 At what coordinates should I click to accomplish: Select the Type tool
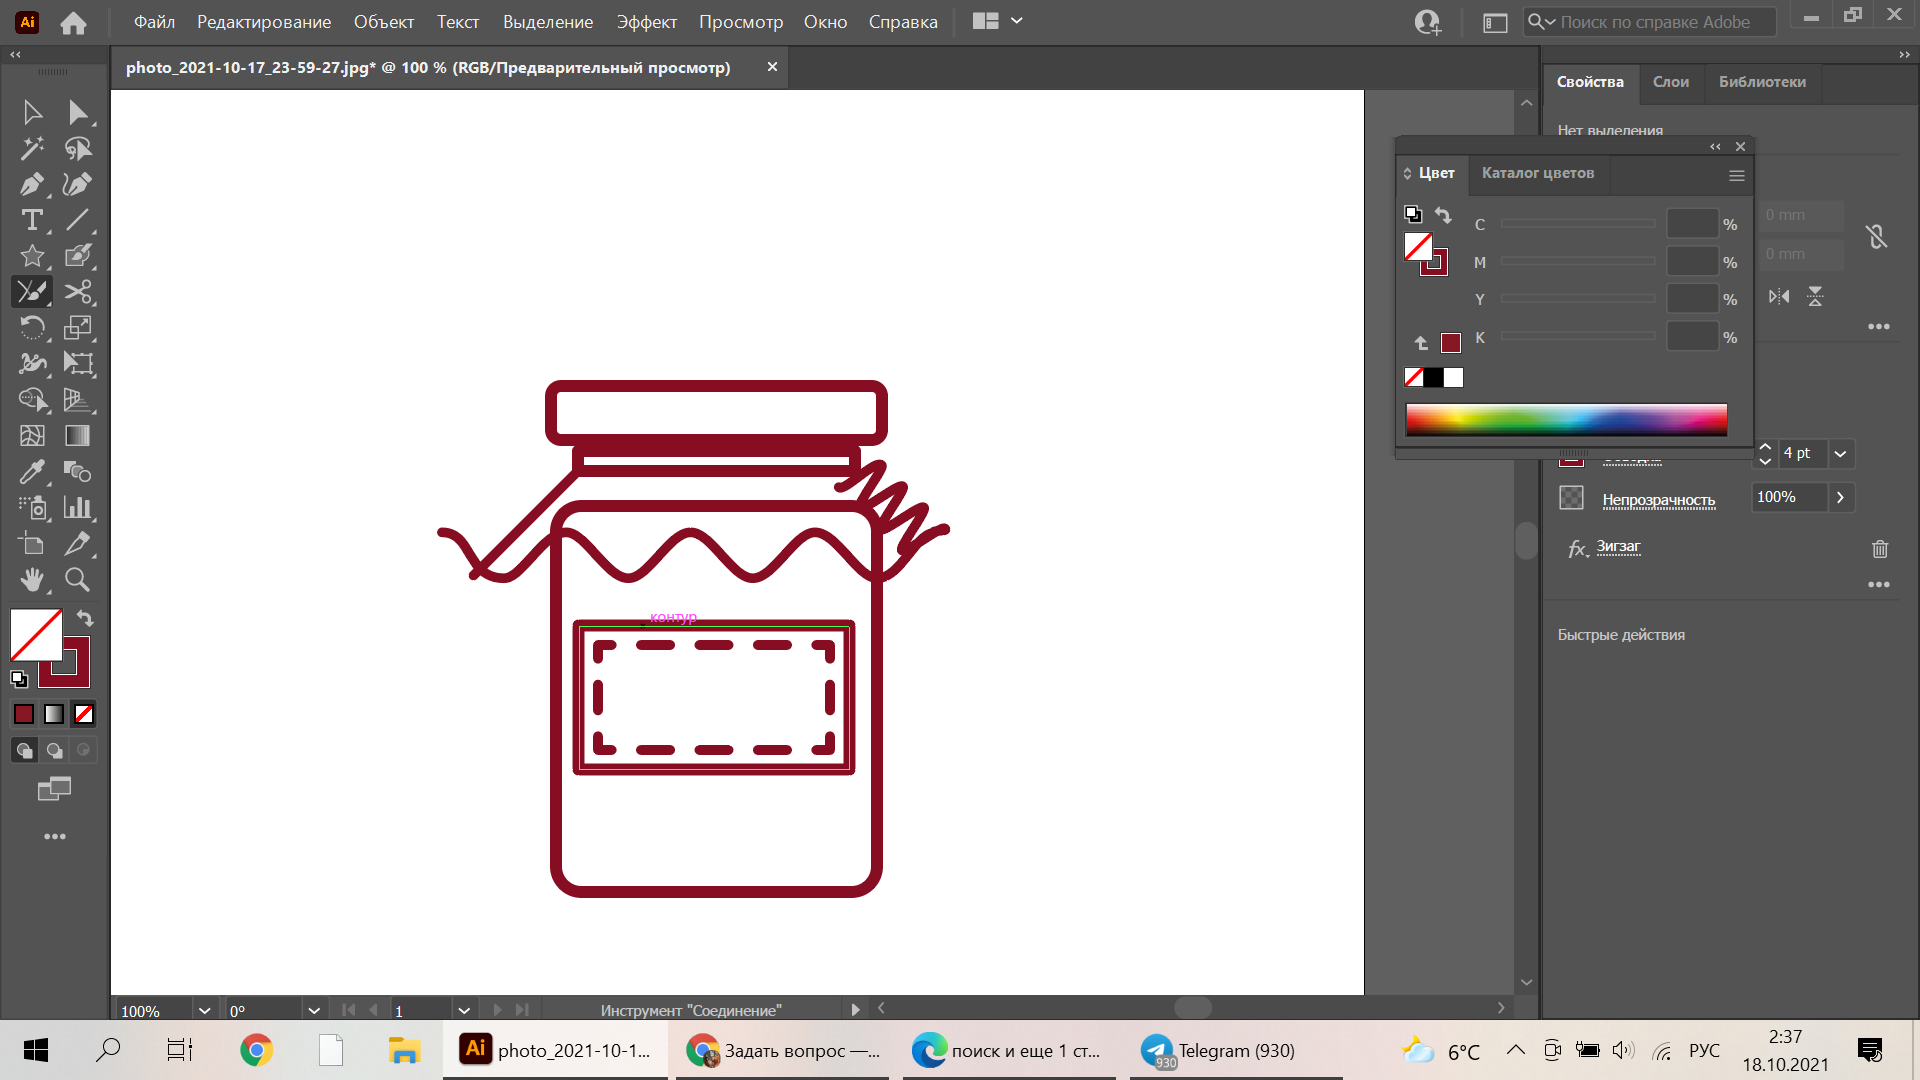32,220
